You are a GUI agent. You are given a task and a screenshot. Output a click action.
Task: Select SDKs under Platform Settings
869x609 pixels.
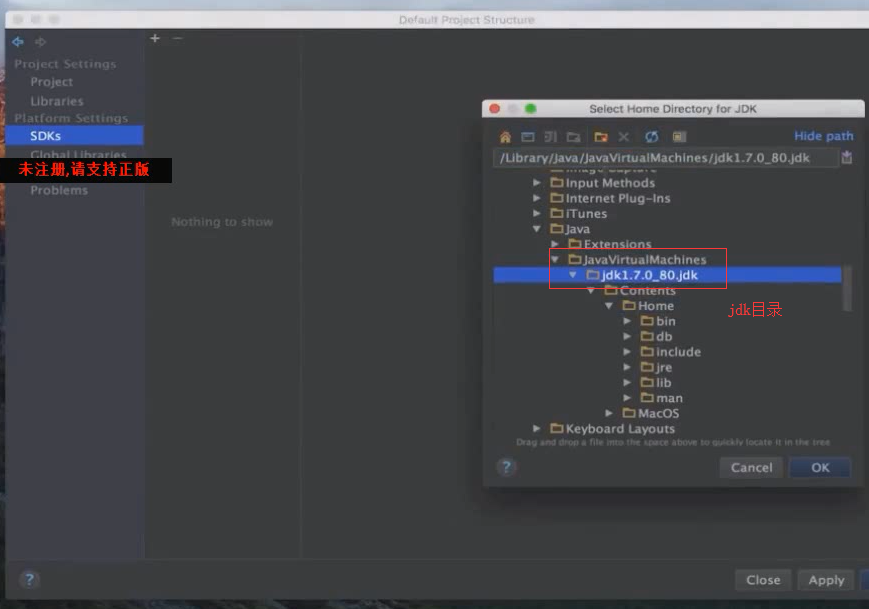[74, 136]
